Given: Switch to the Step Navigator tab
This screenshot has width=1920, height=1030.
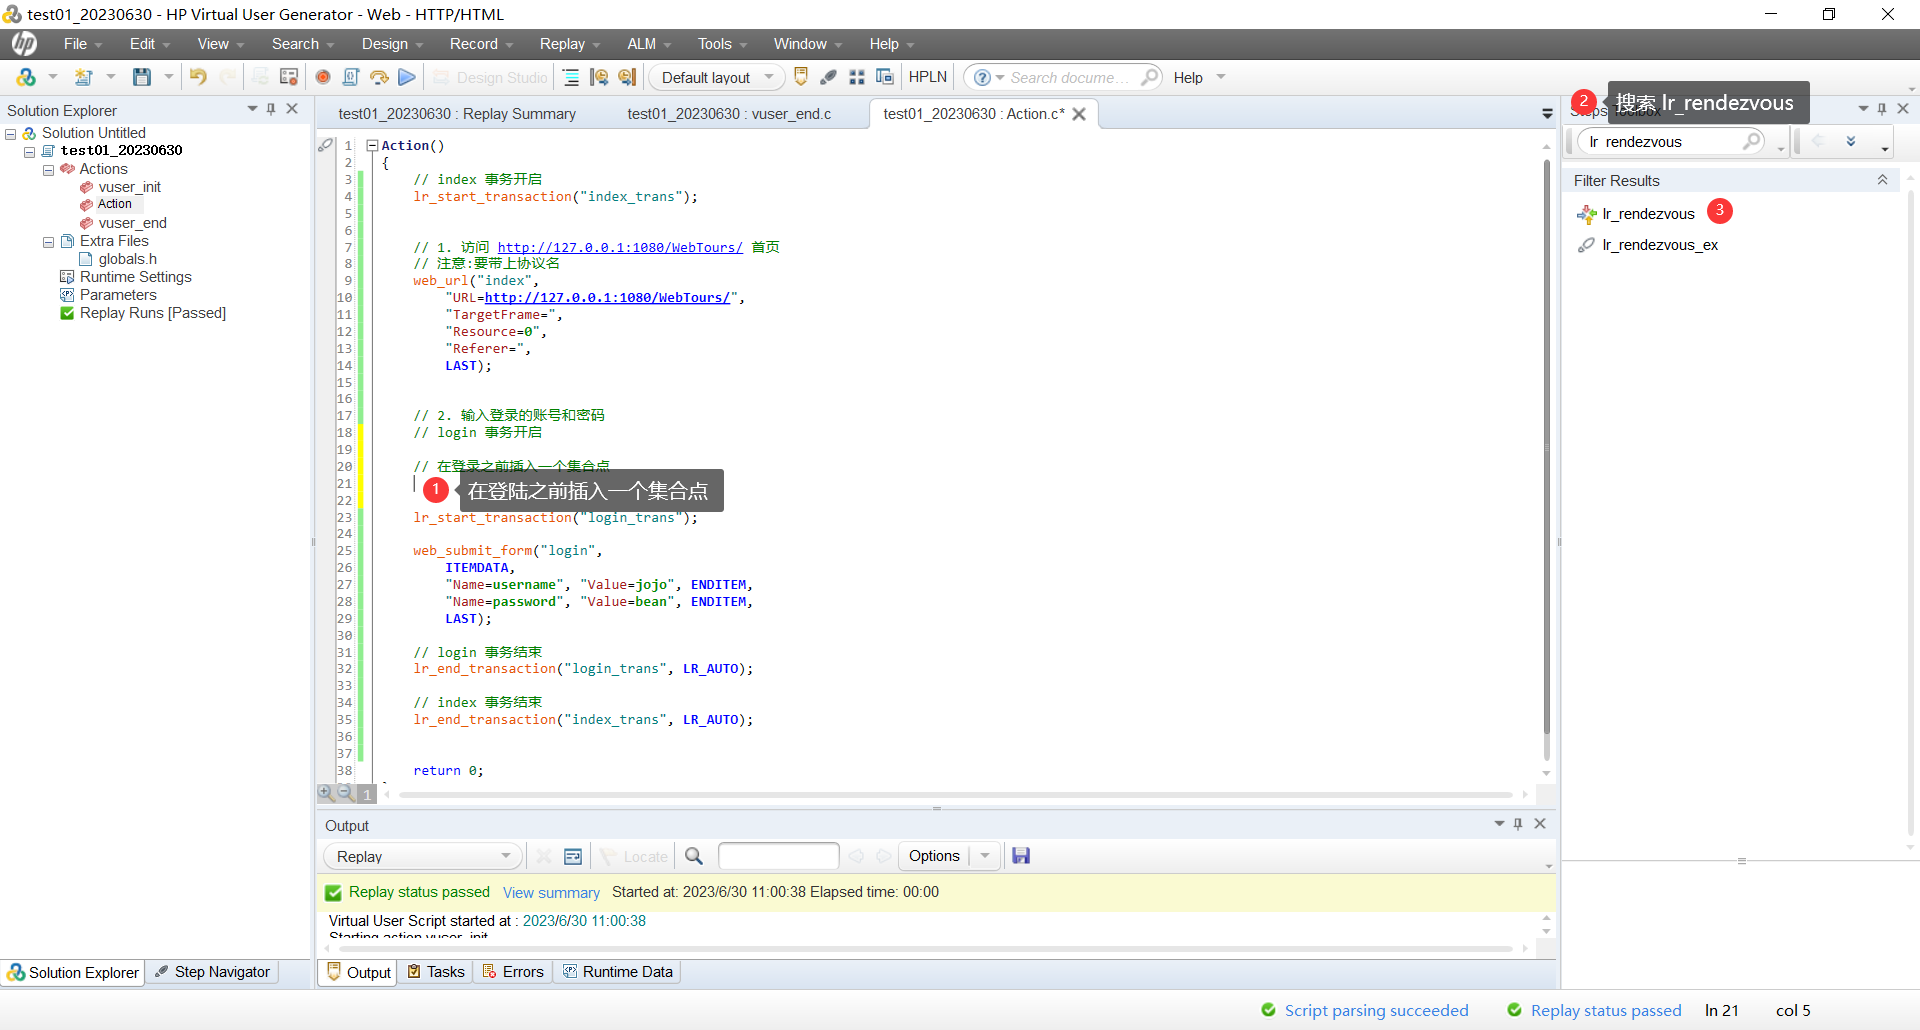Looking at the screenshot, I should click(213, 972).
